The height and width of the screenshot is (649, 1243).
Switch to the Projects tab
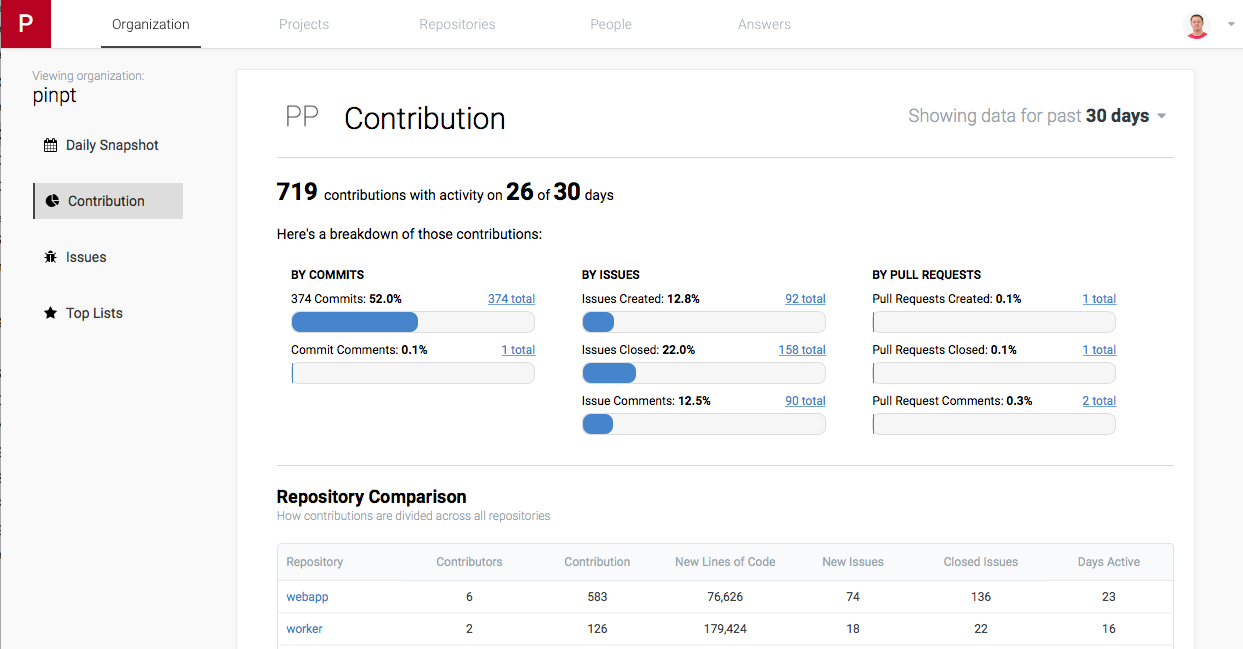(304, 24)
